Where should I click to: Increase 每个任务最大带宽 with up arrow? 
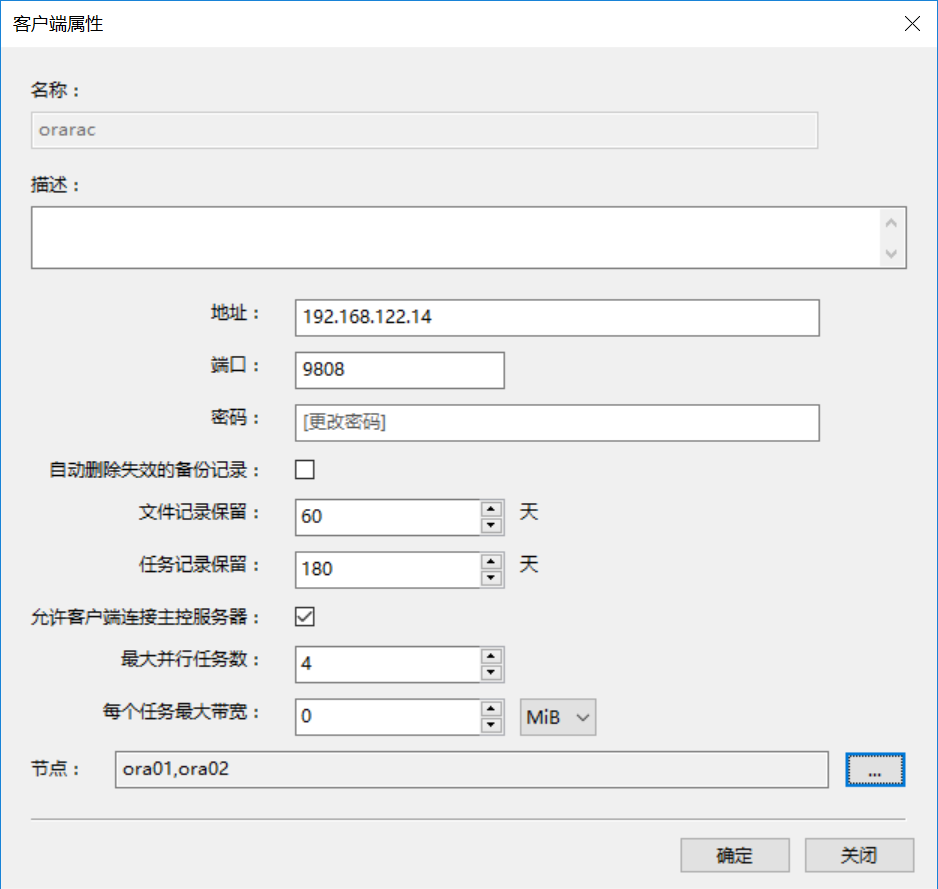click(491, 709)
